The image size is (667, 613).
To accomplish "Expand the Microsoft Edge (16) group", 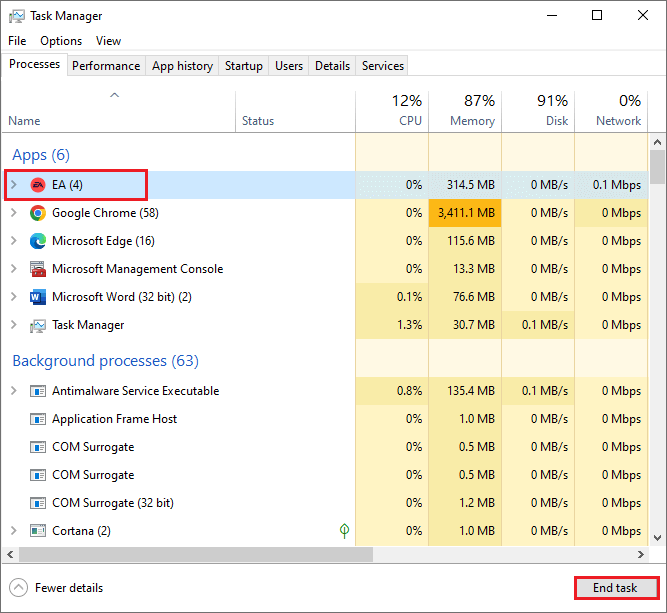I will [x=14, y=241].
